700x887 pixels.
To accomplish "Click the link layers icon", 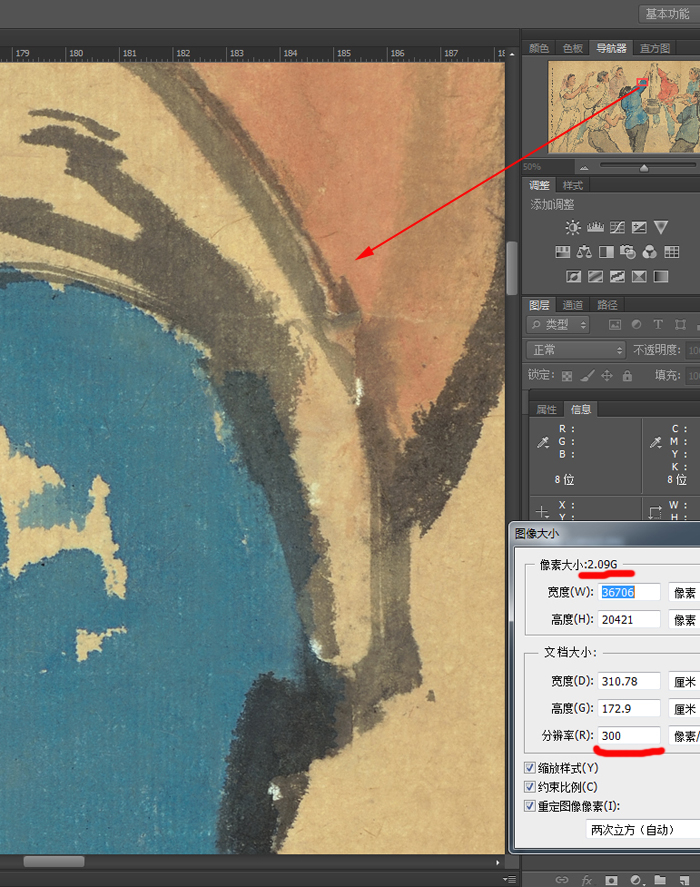I will click(562, 880).
